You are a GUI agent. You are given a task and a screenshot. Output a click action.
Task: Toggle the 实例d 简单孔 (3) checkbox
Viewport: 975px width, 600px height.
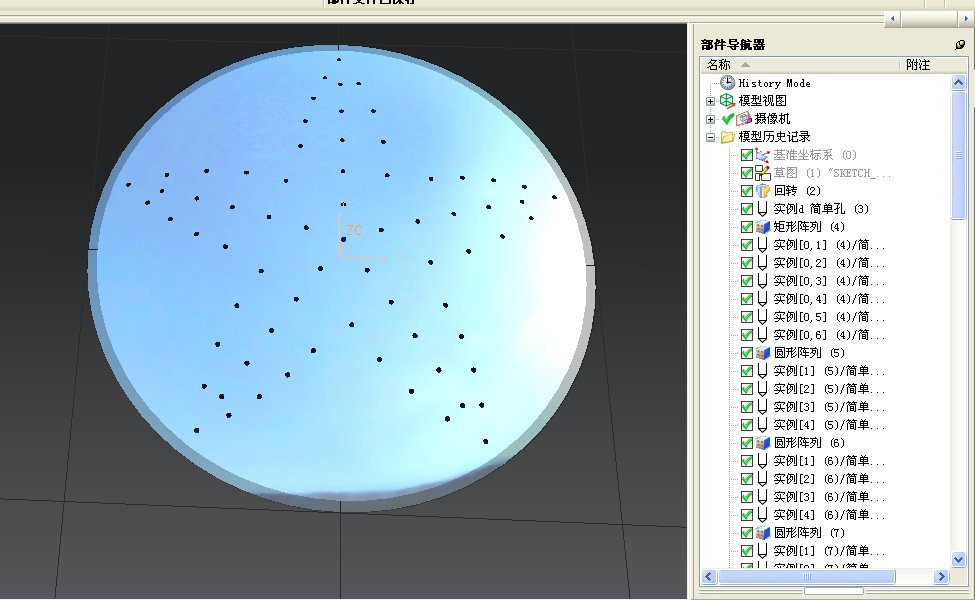(x=747, y=209)
